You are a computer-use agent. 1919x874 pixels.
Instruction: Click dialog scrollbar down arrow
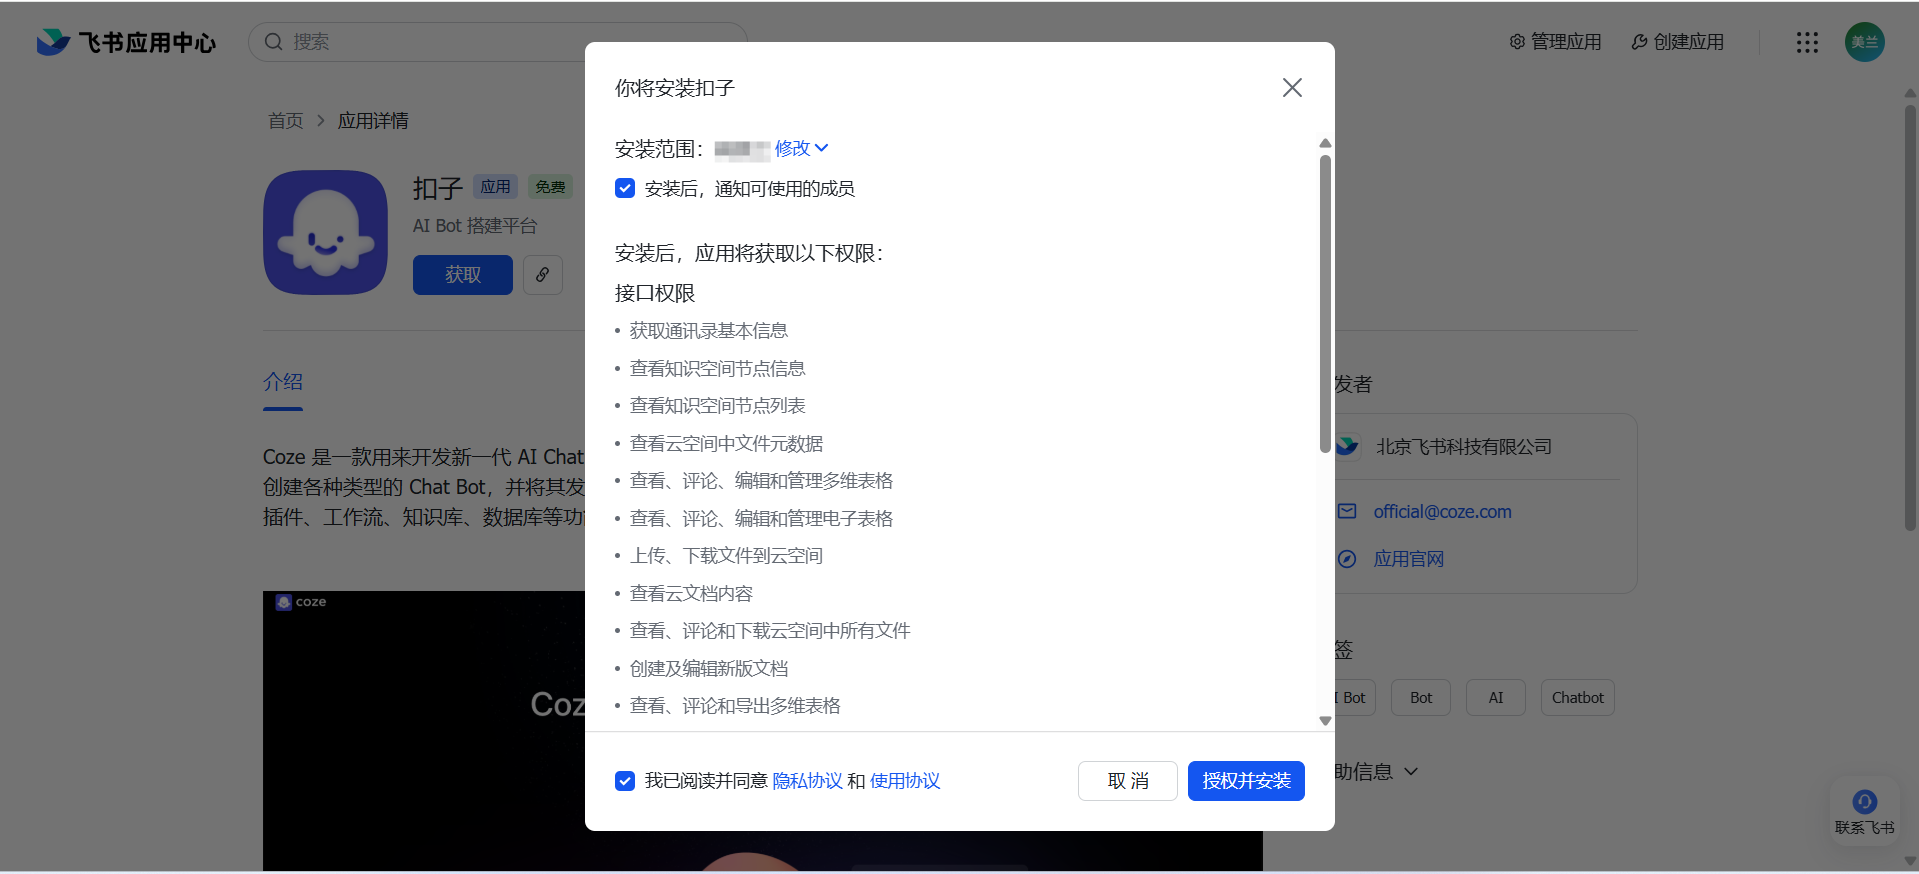tap(1325, 721)
